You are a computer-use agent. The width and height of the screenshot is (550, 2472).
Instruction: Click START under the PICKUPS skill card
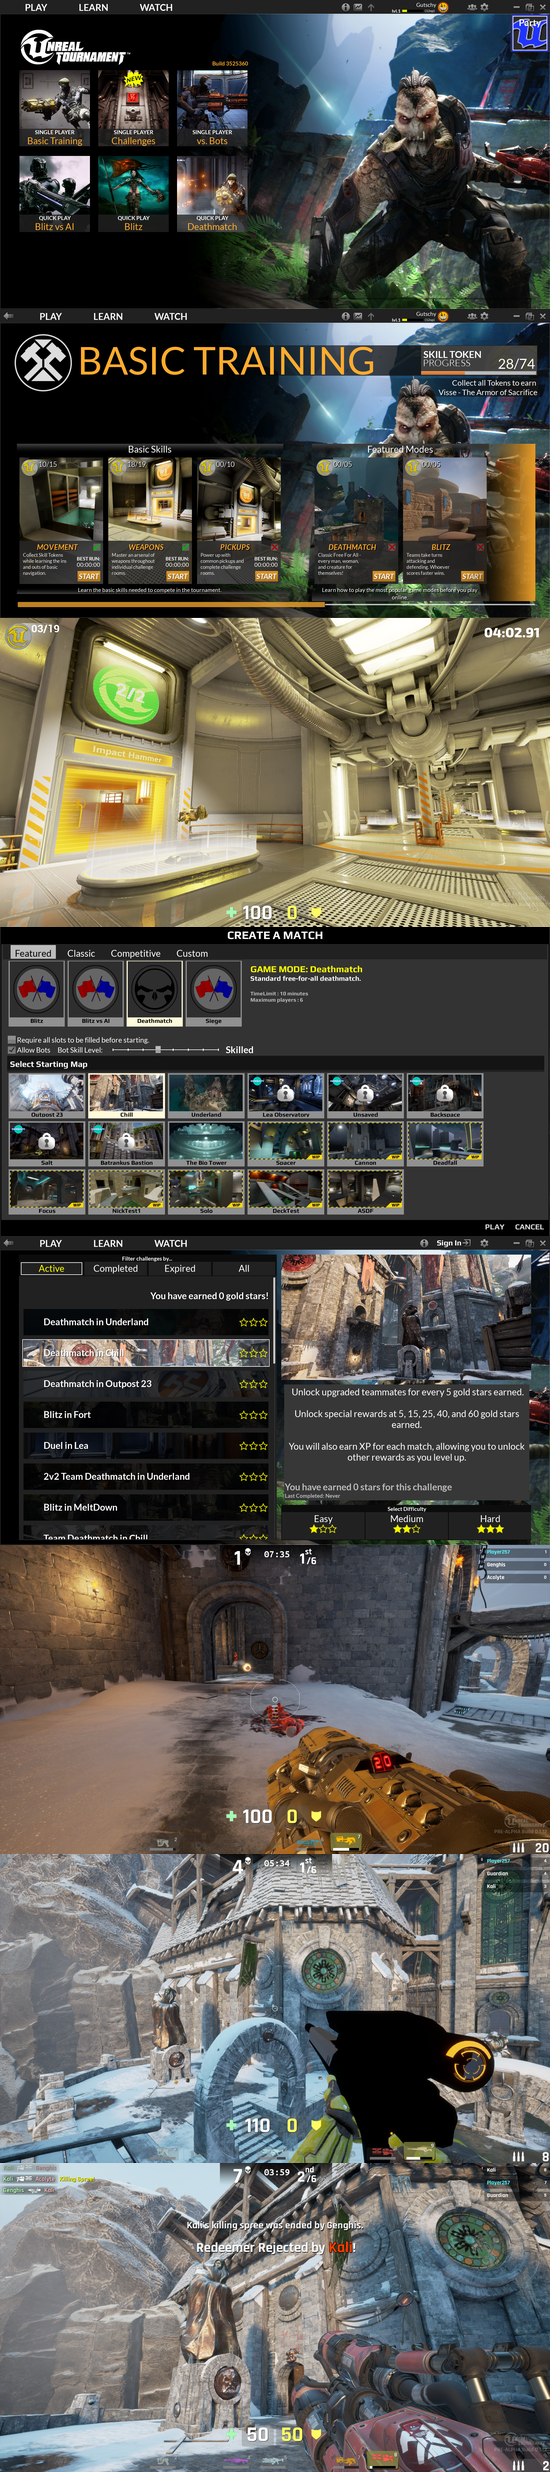(266, 576)
